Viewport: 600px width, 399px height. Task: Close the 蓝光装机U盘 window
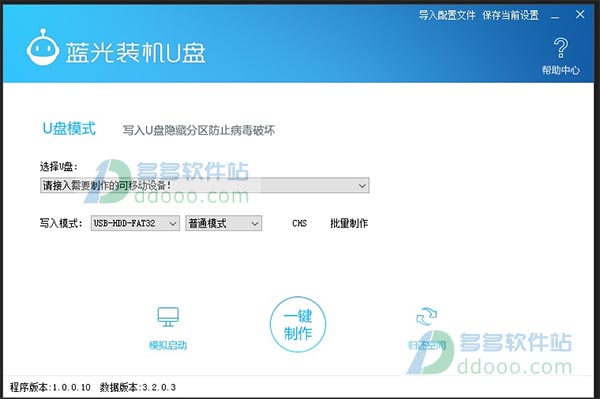[580, 15]
